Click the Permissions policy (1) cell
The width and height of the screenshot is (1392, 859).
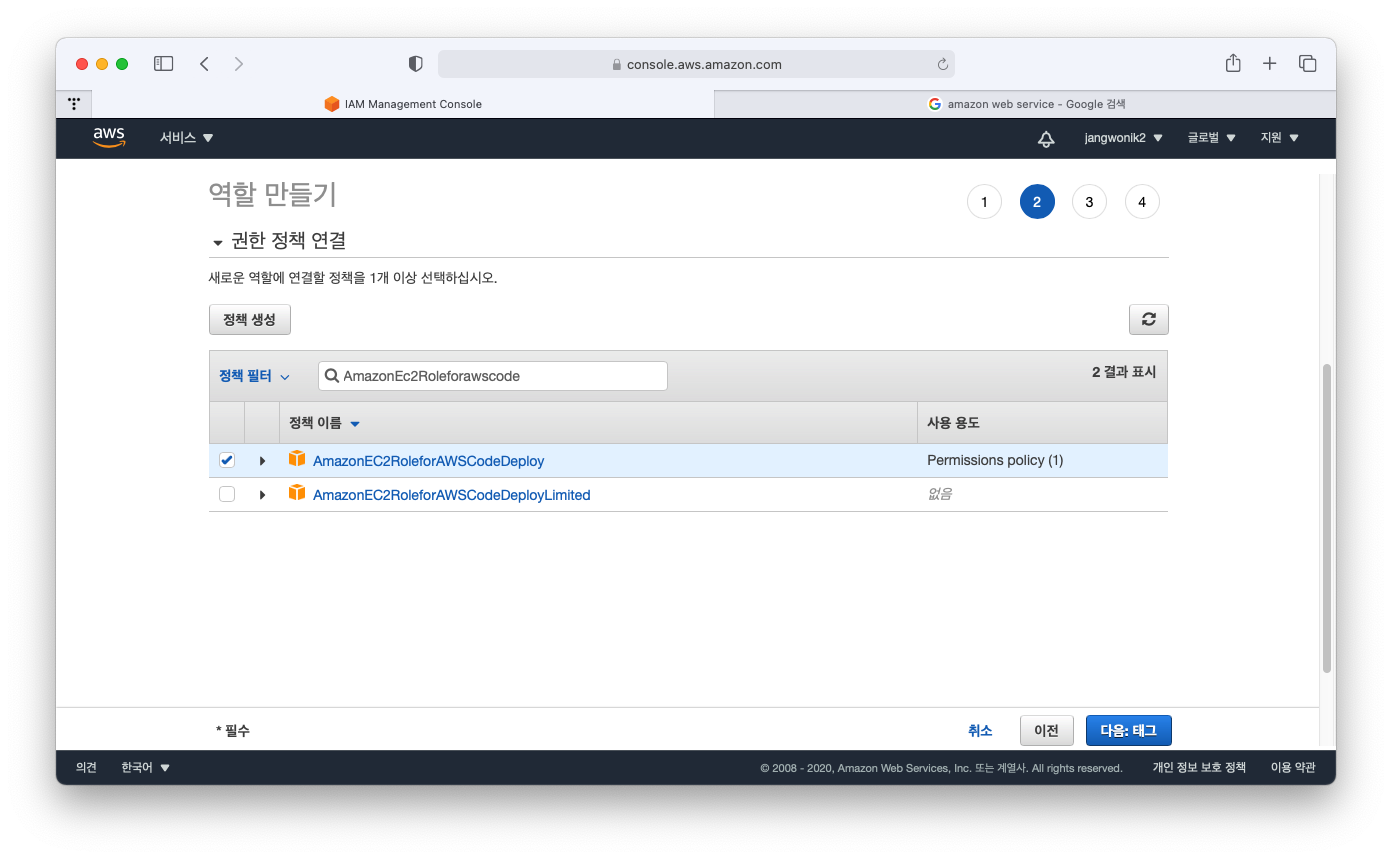(995, 461)
